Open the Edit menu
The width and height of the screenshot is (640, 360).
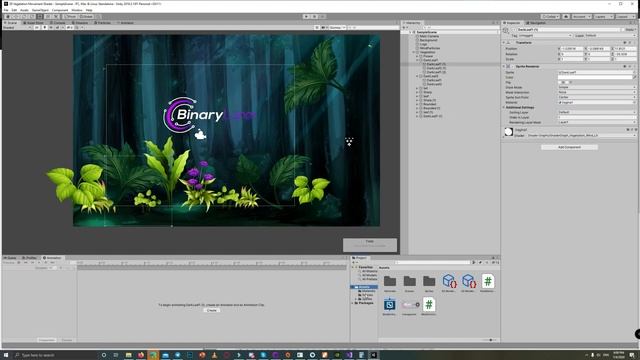14,10
